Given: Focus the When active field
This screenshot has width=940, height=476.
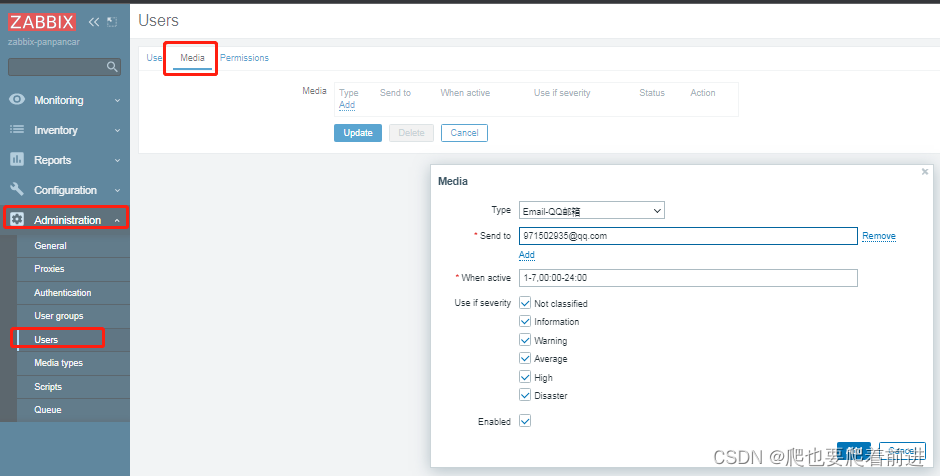Looking at the screenshot, I should tap(688, 278).
